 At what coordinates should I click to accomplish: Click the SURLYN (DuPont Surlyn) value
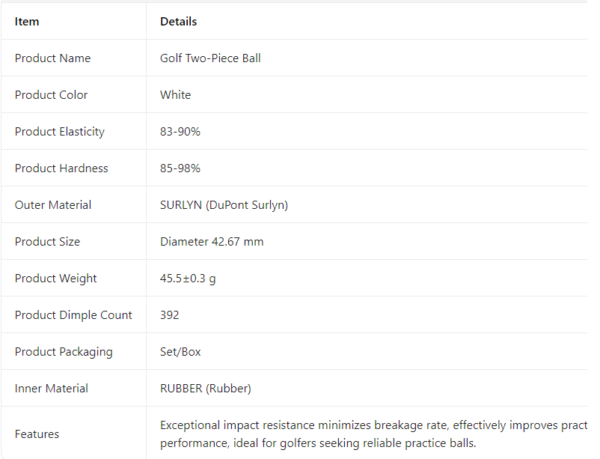click(x=224, y=205)
